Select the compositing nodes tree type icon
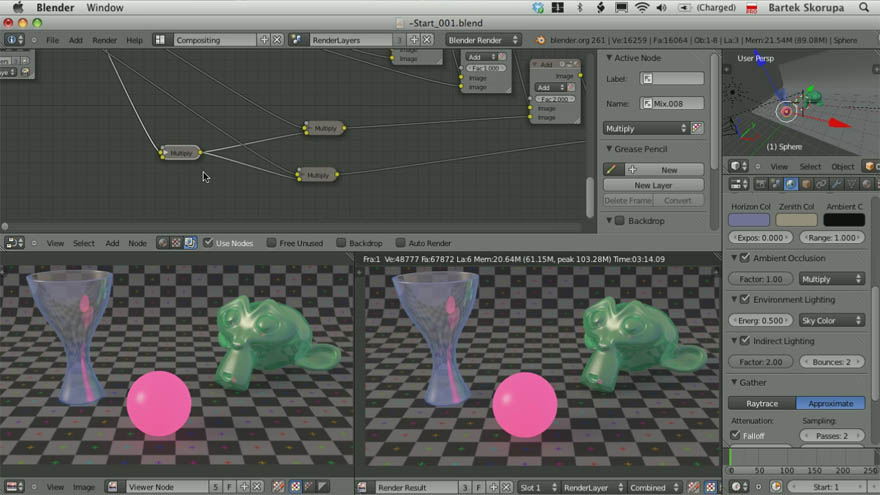The image size is (880, 495). [x=190, y=243]
